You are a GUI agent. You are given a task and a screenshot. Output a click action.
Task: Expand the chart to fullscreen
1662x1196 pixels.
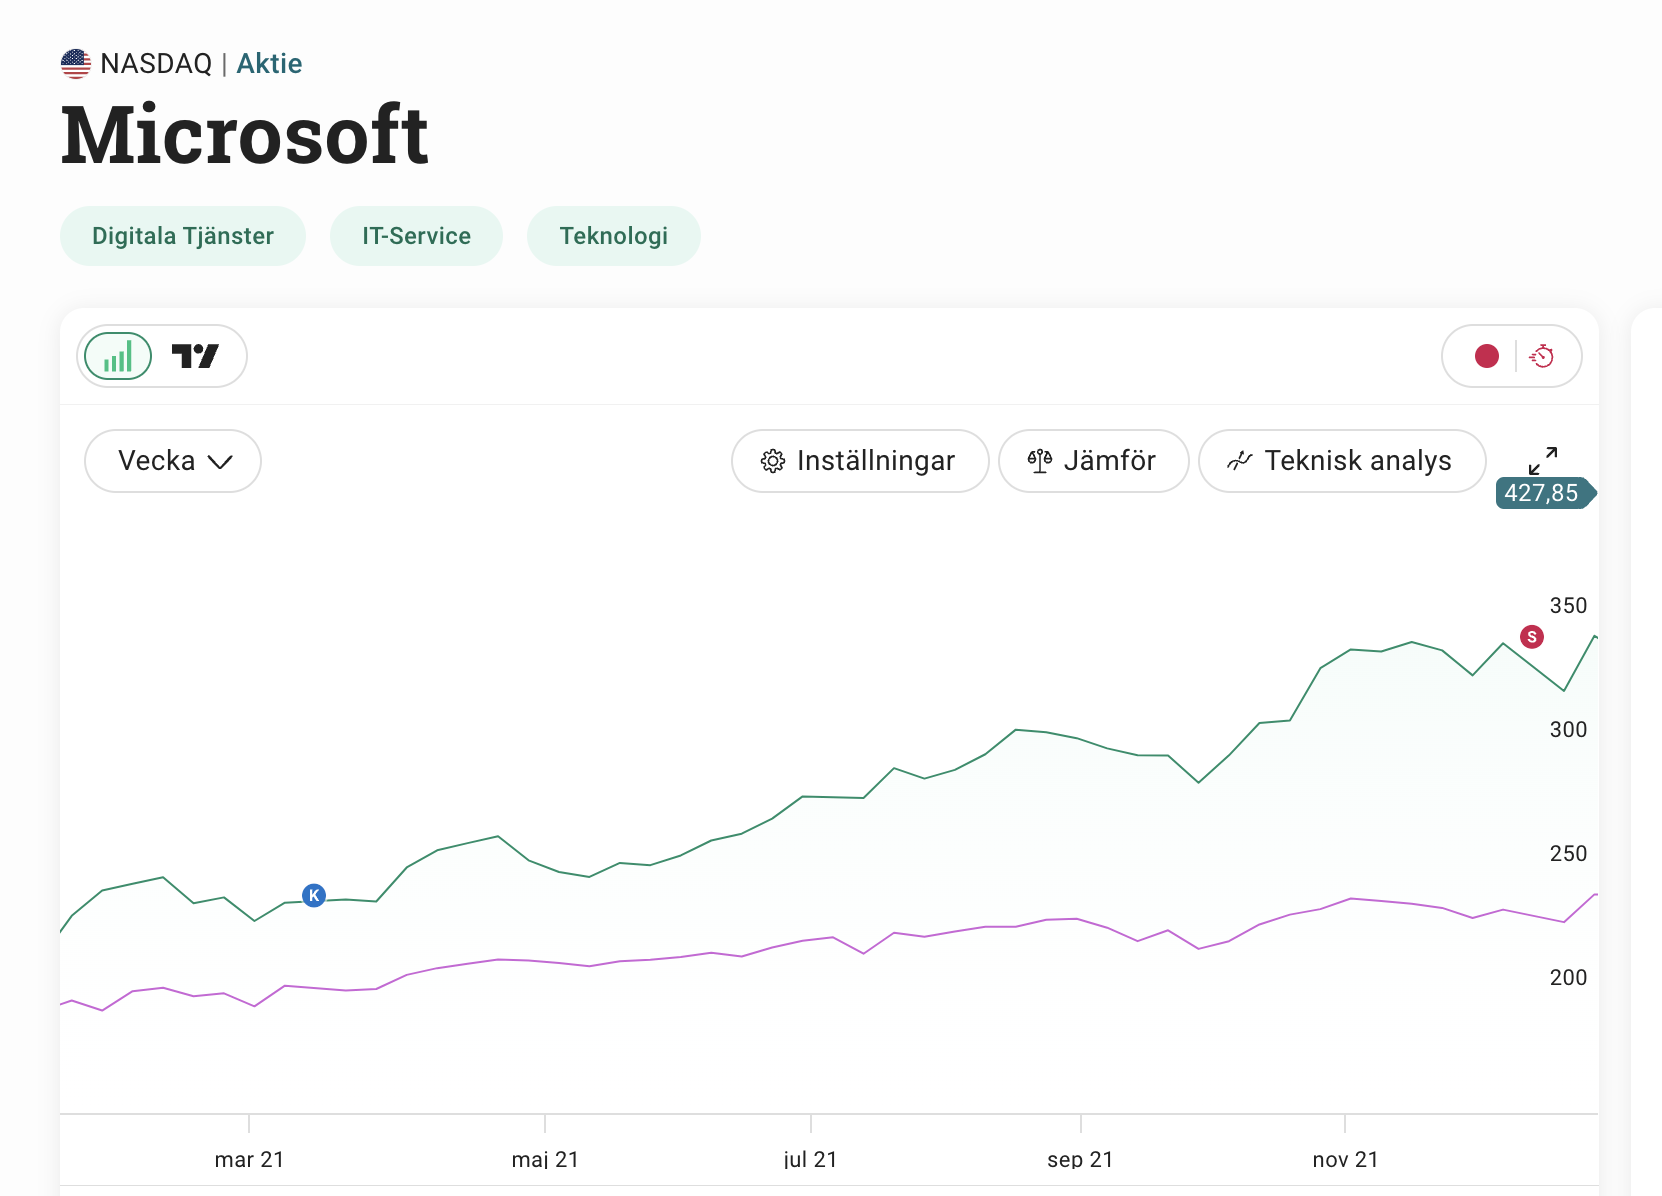coord(1543,461)
